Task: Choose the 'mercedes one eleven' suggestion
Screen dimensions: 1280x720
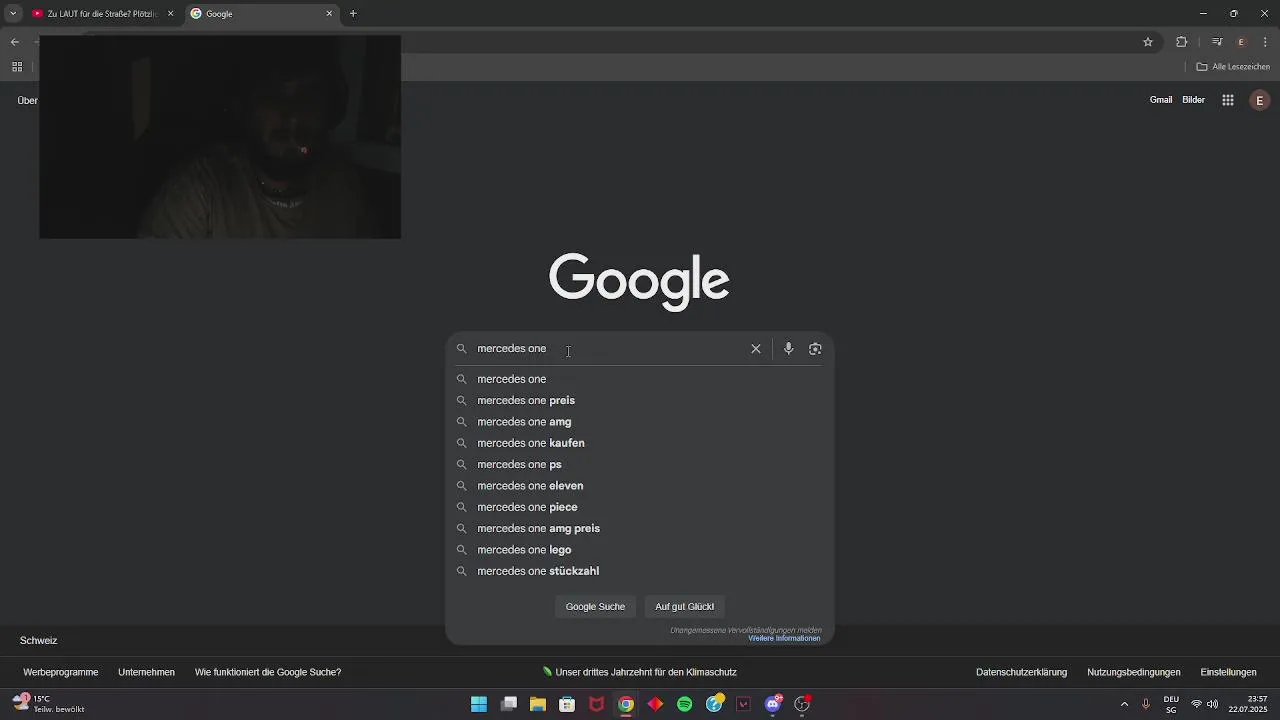Action: point(639,486)
